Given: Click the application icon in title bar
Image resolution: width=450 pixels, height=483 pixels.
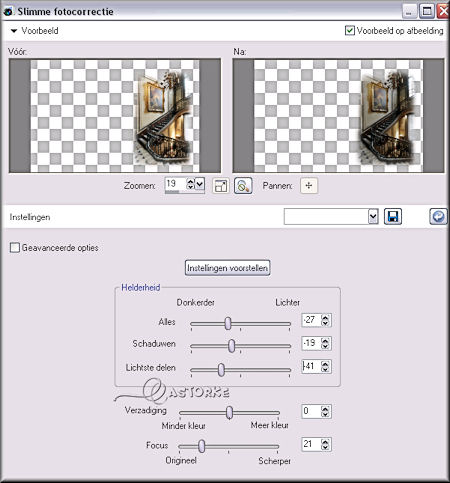Looking at the screenshot, I should 8,11.
